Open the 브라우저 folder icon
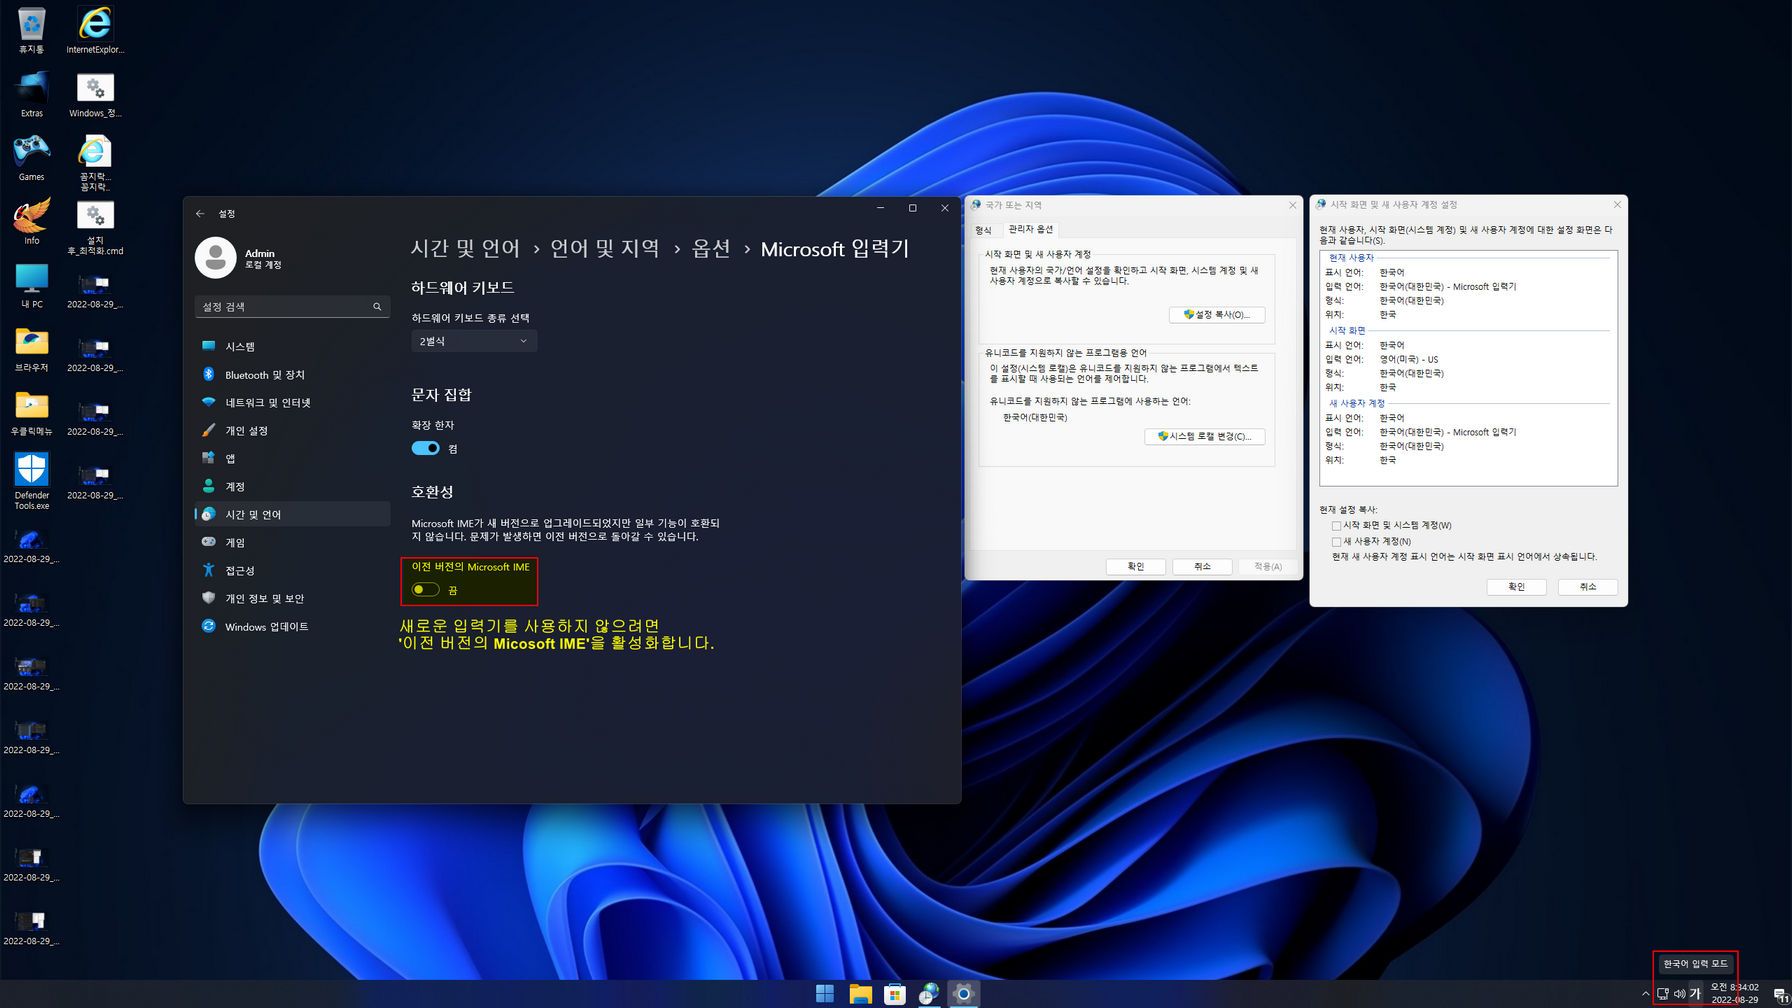This screenshot has height=1008, width=1792. pyautogui.click(x=31, y=349)
